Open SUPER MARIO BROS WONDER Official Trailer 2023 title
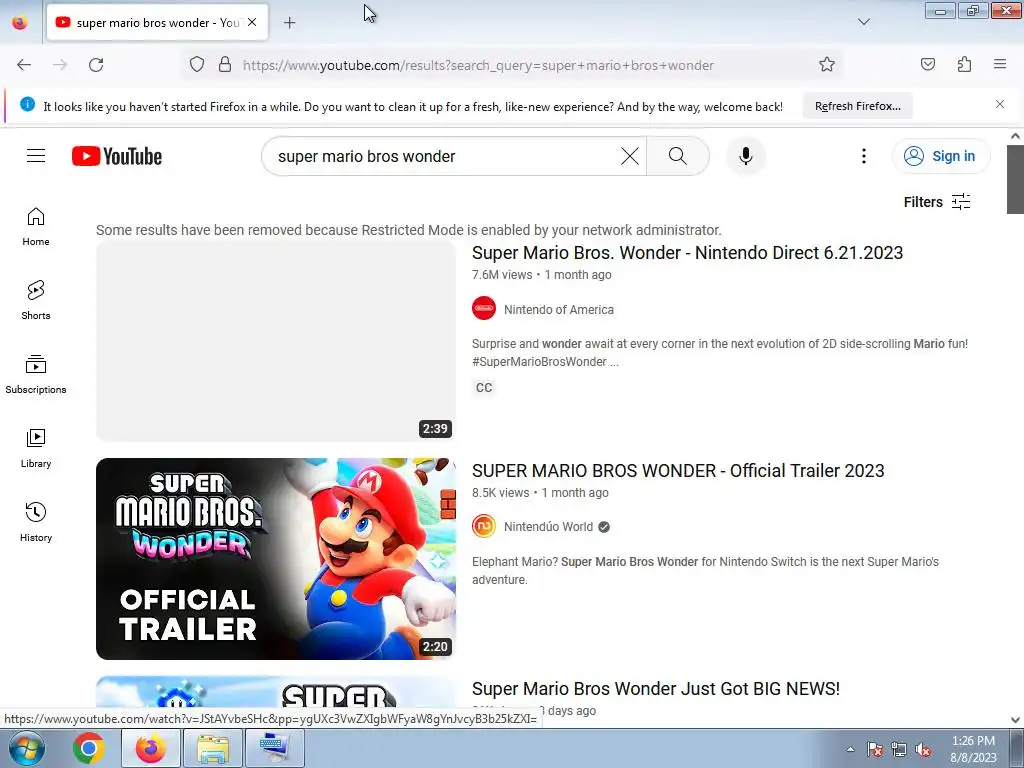Screen dimensions: 1024x768 (x=678, y=471)
